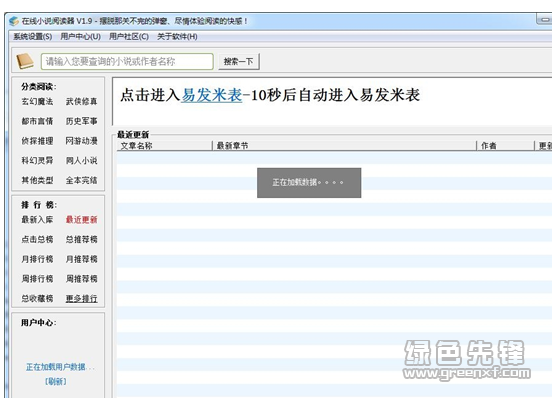Open the 系统设置(S) menu
This screenshot has width=552, height=398.
33,37
